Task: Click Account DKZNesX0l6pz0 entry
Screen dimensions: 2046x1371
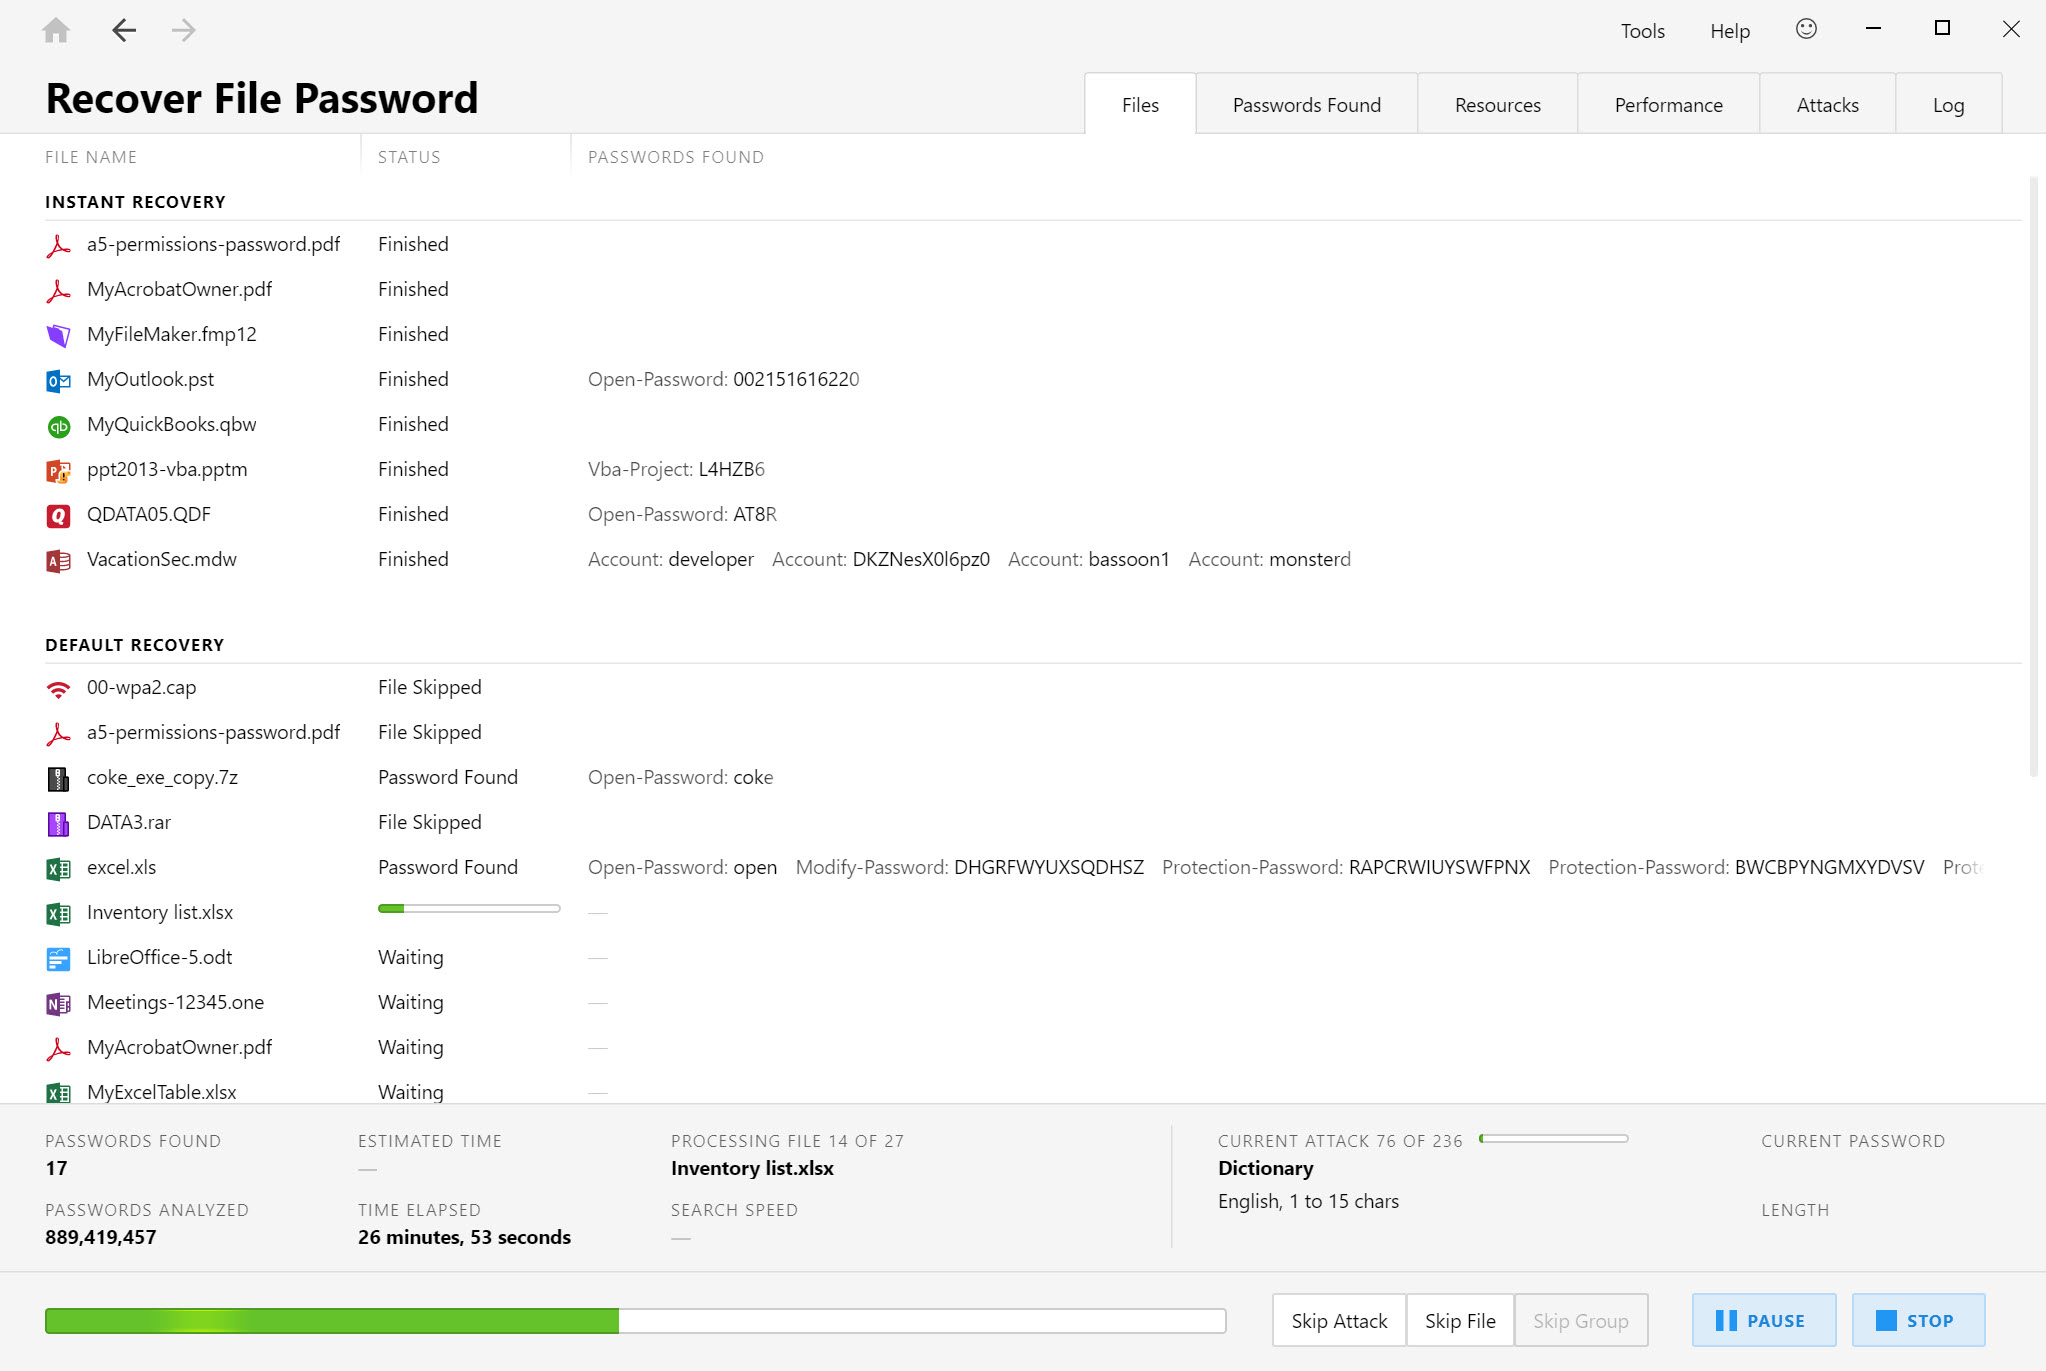Action: coord(881,559)
